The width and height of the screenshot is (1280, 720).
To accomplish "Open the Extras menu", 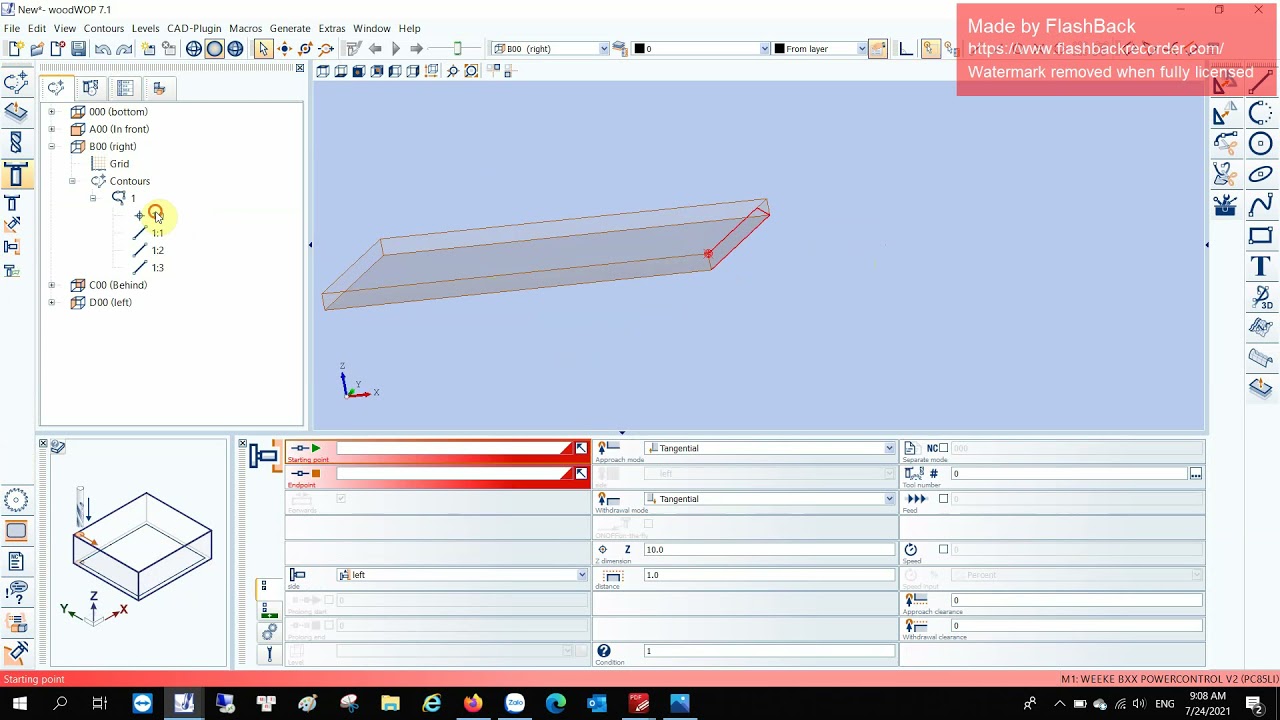I will [331, 28].
